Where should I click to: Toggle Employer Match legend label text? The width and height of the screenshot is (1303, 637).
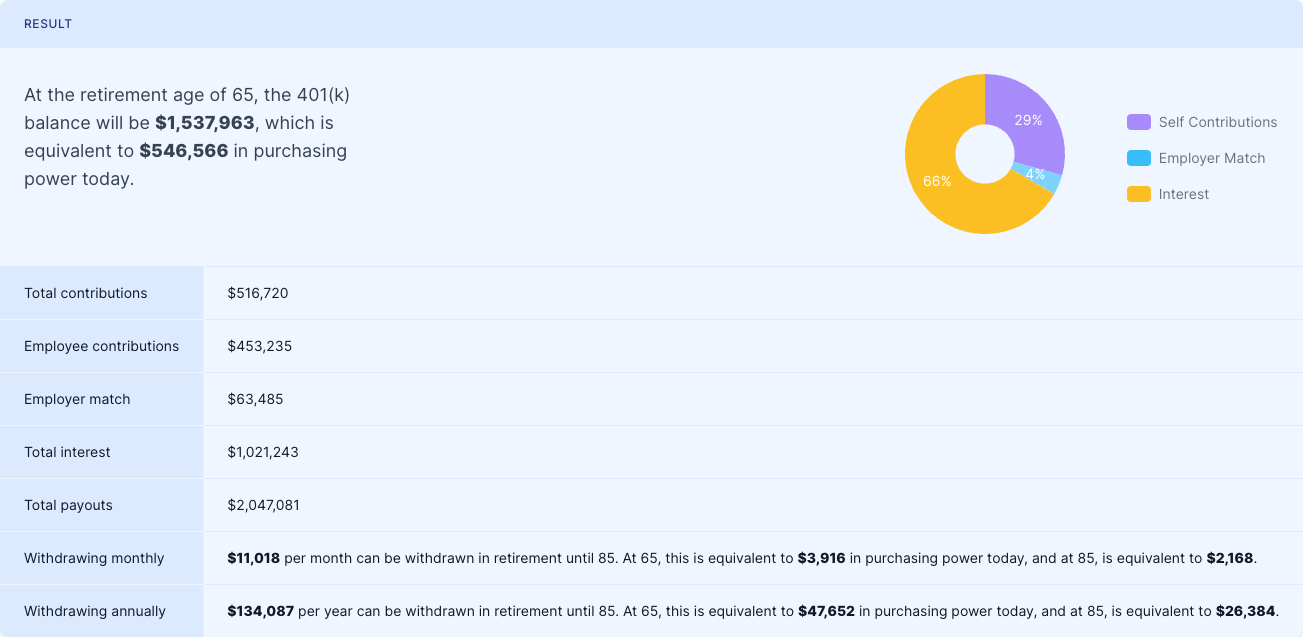1211,158
